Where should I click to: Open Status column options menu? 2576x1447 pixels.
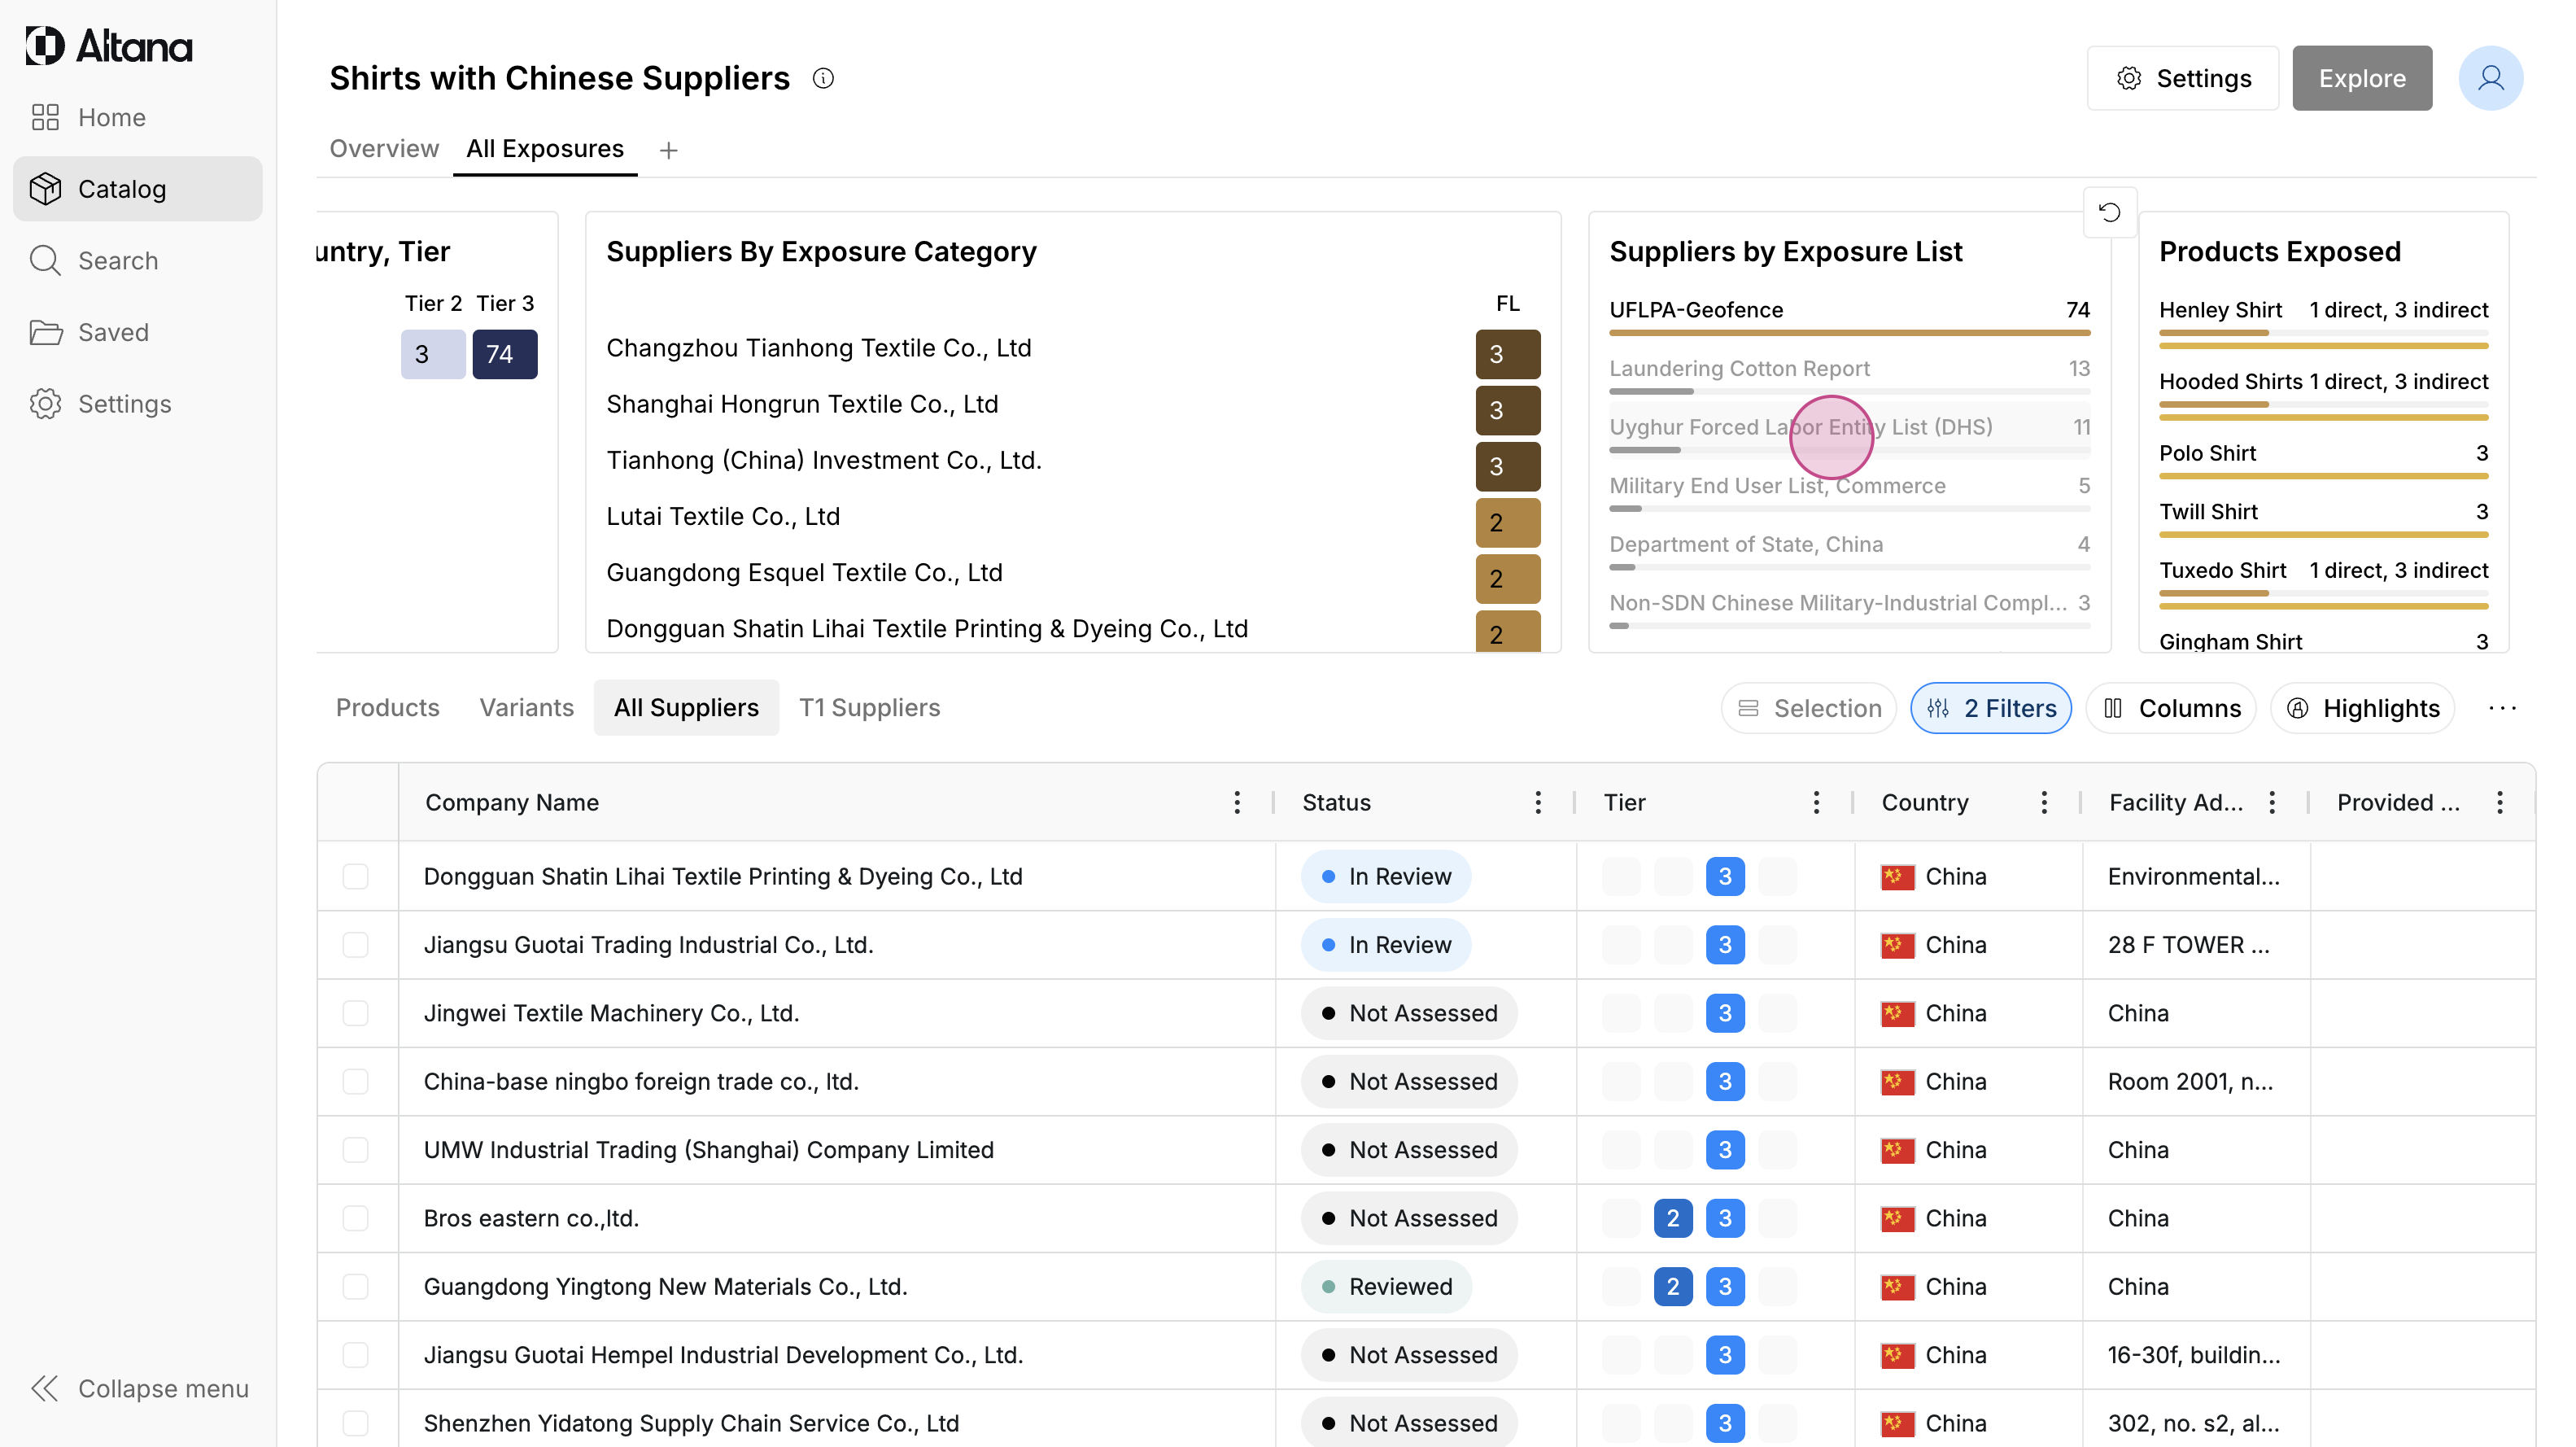pyautogui.click(x=1537, y=802)
